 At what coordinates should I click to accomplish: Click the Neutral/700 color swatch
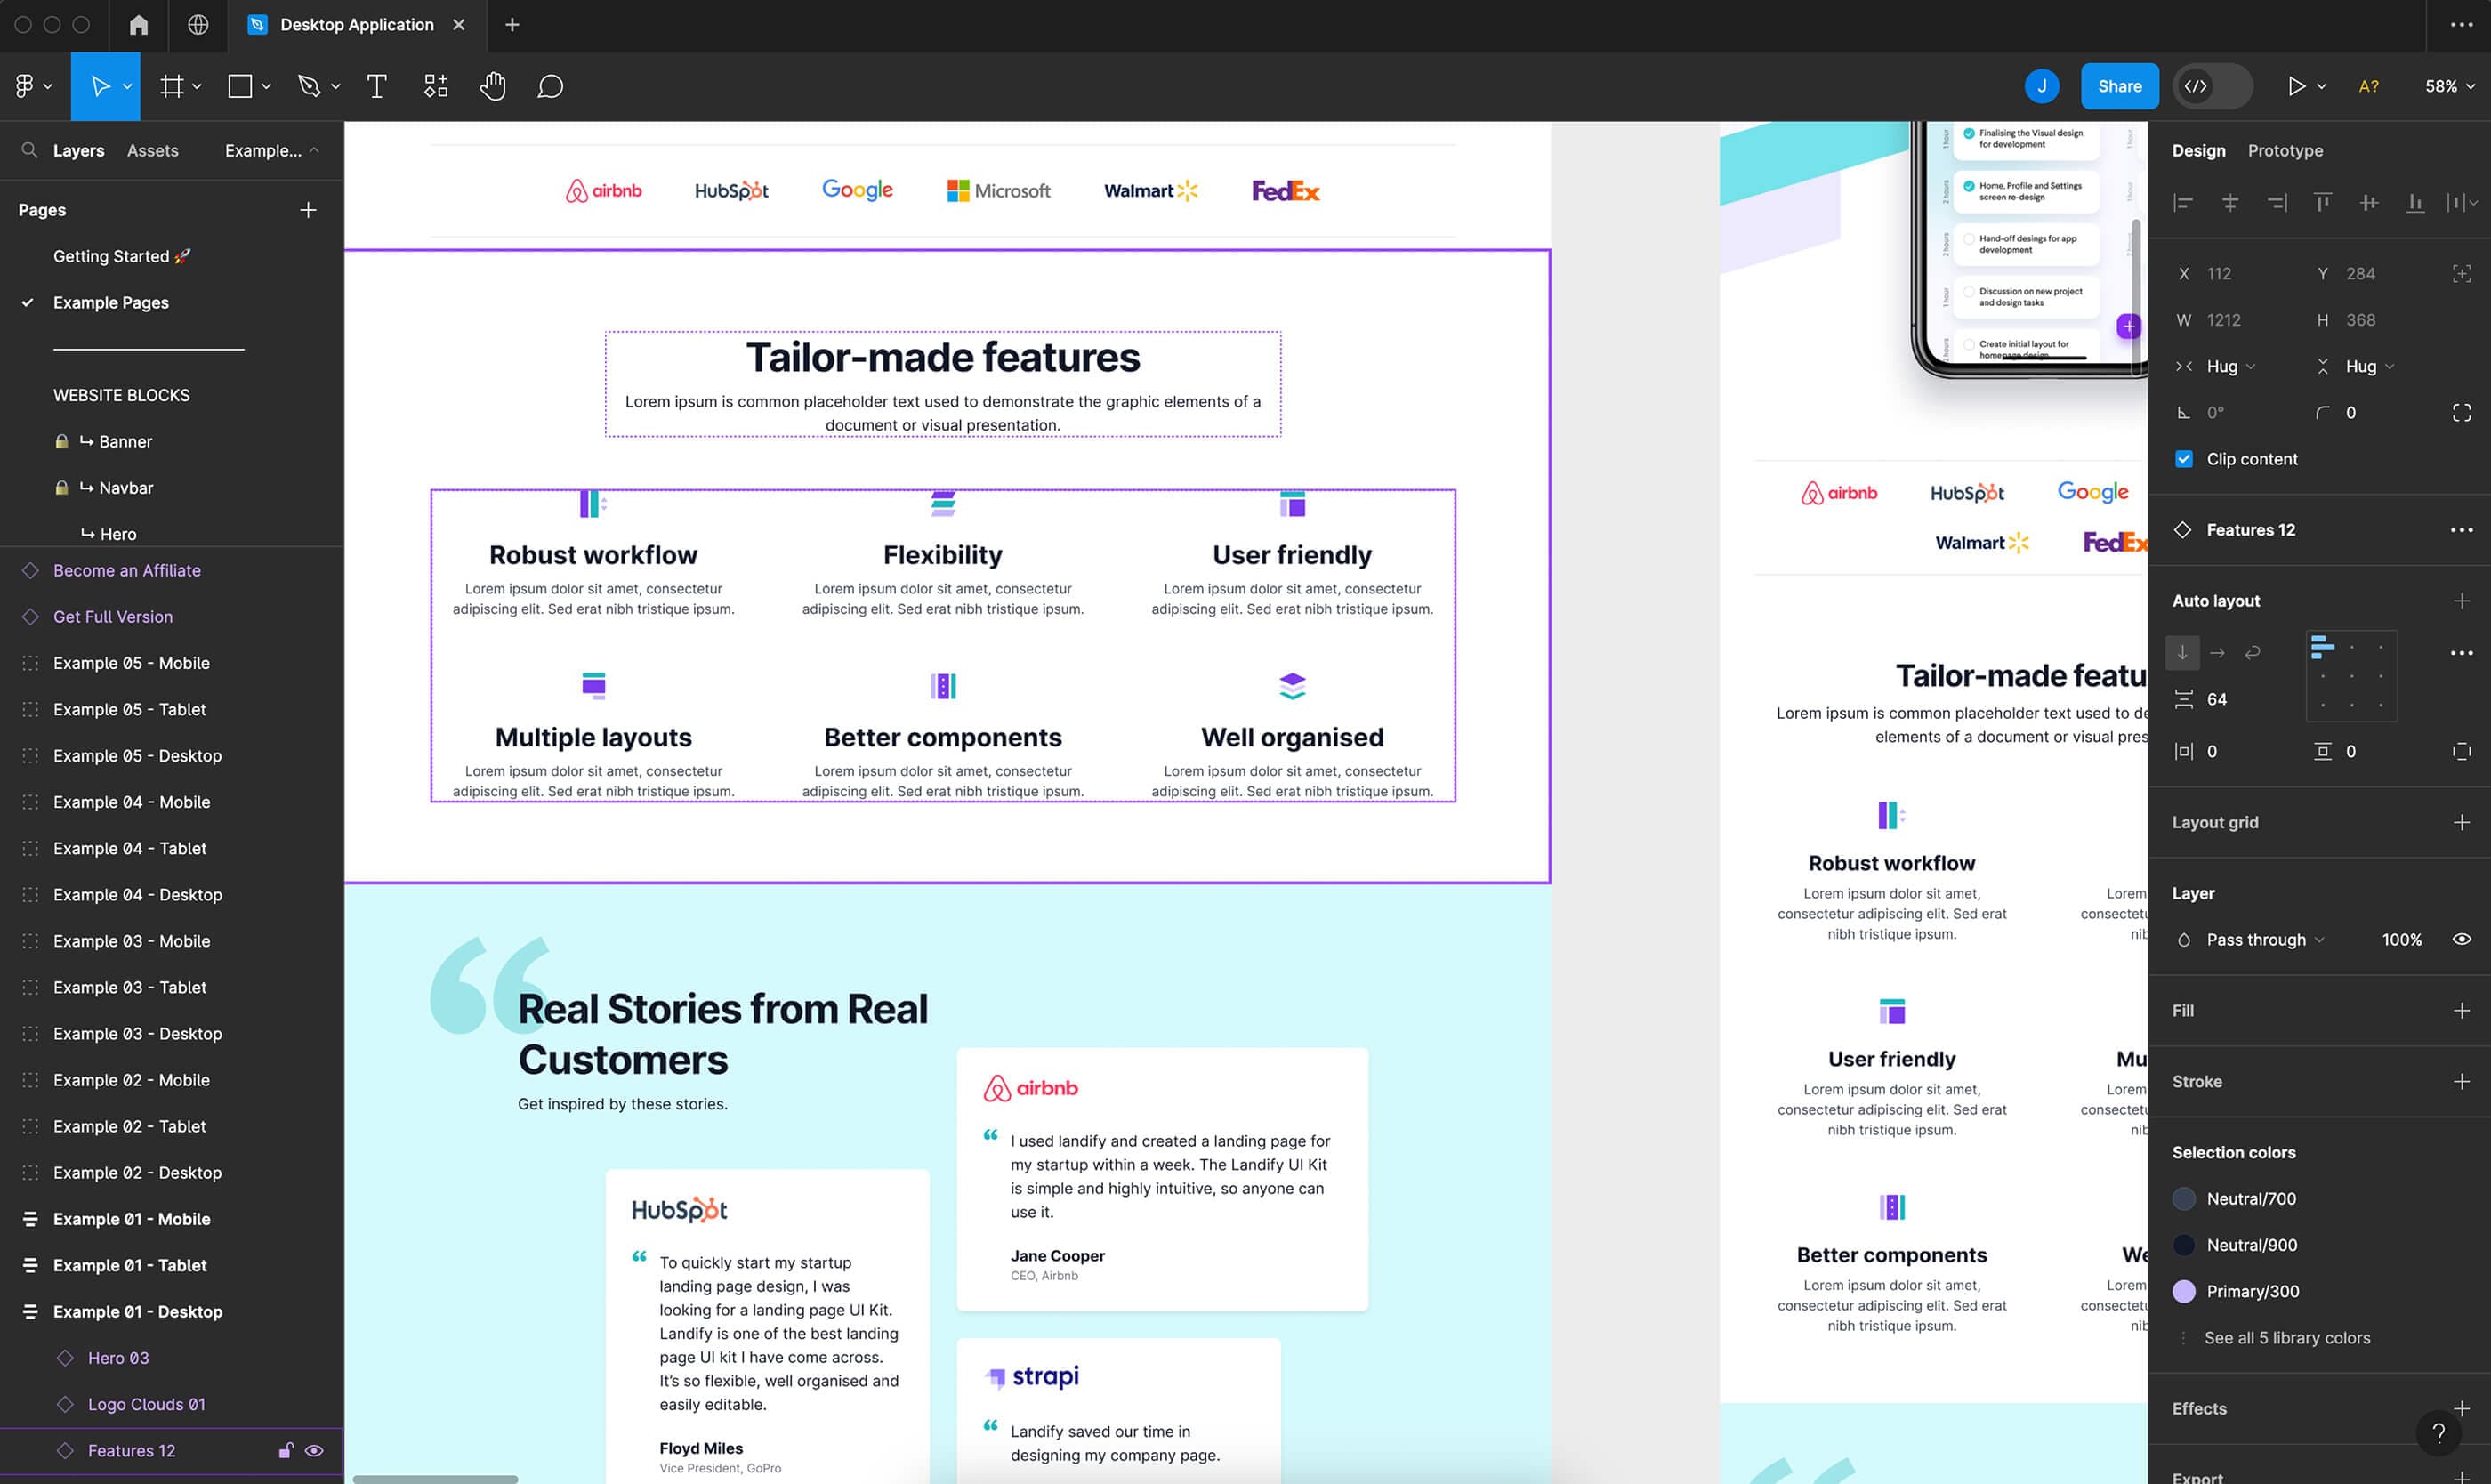tap(2184, 1199)
